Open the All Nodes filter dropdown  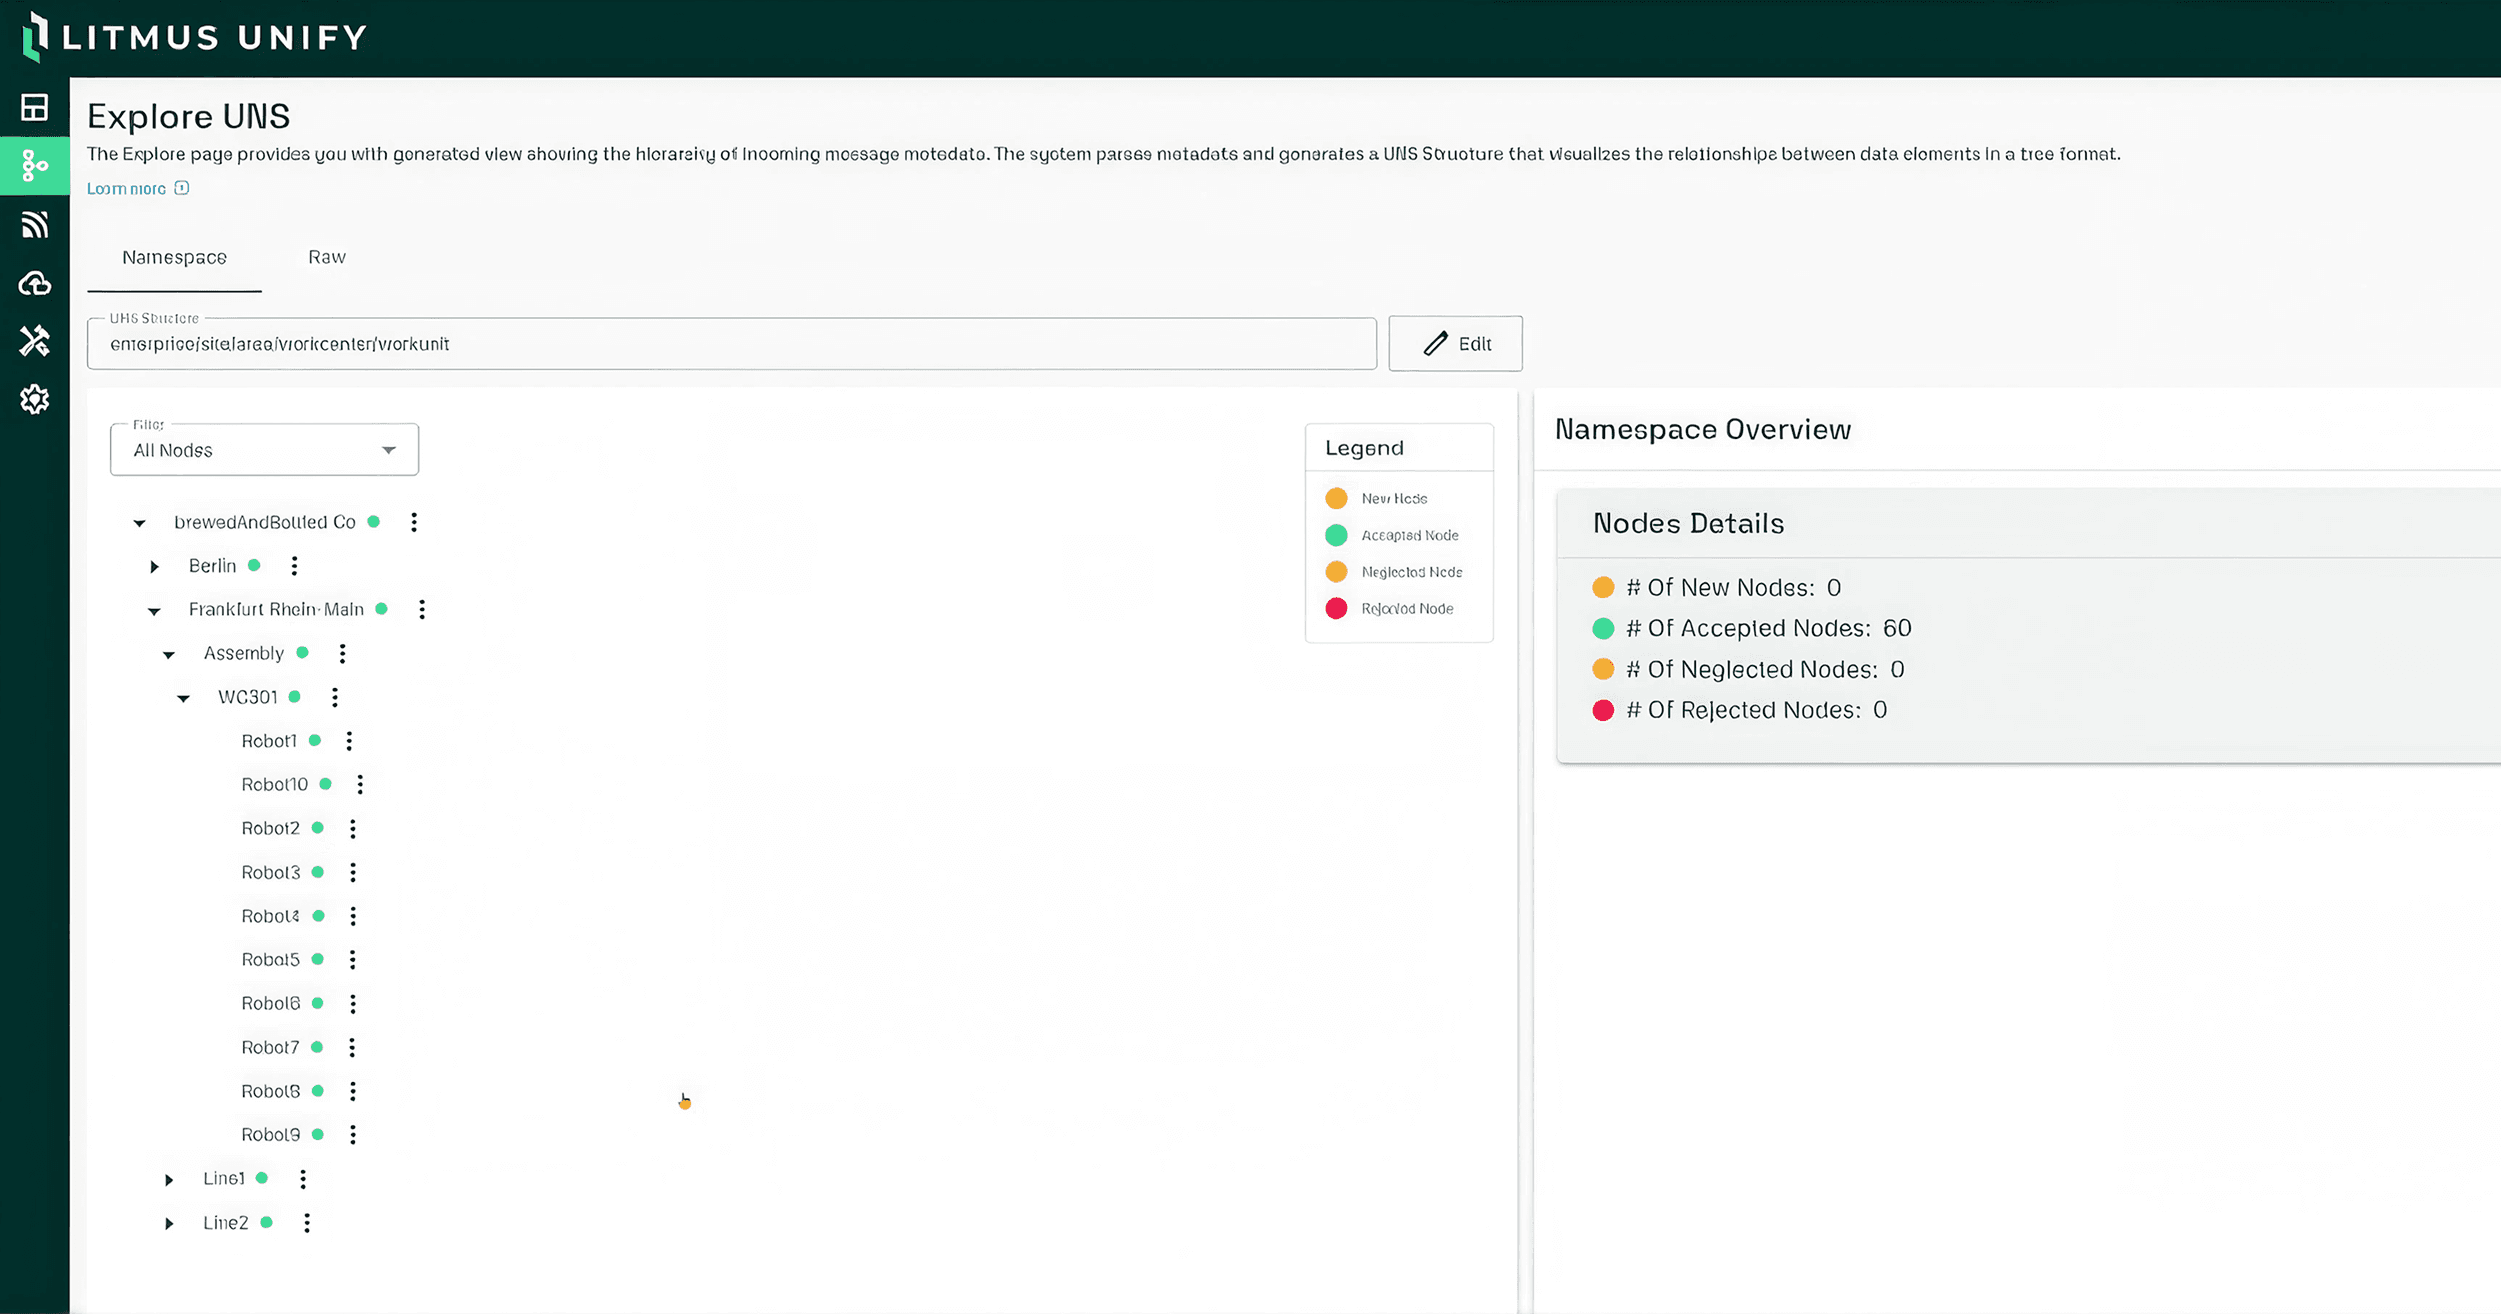coord(264,450)
